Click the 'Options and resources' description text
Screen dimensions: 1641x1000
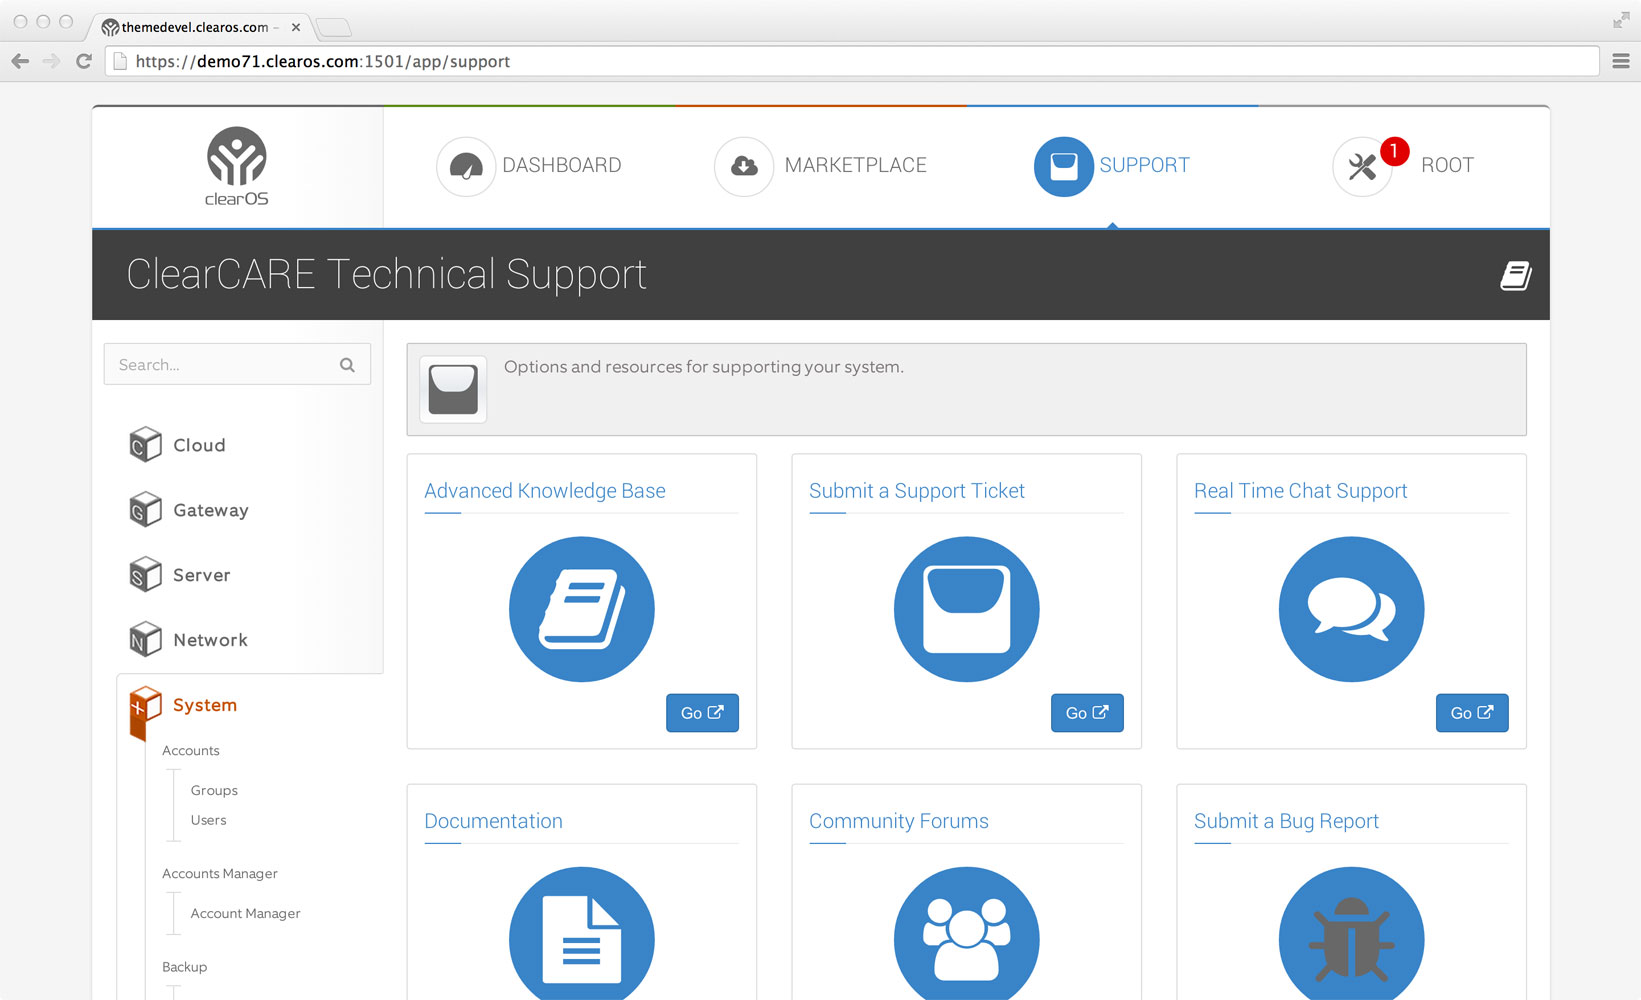pos(704,367)
